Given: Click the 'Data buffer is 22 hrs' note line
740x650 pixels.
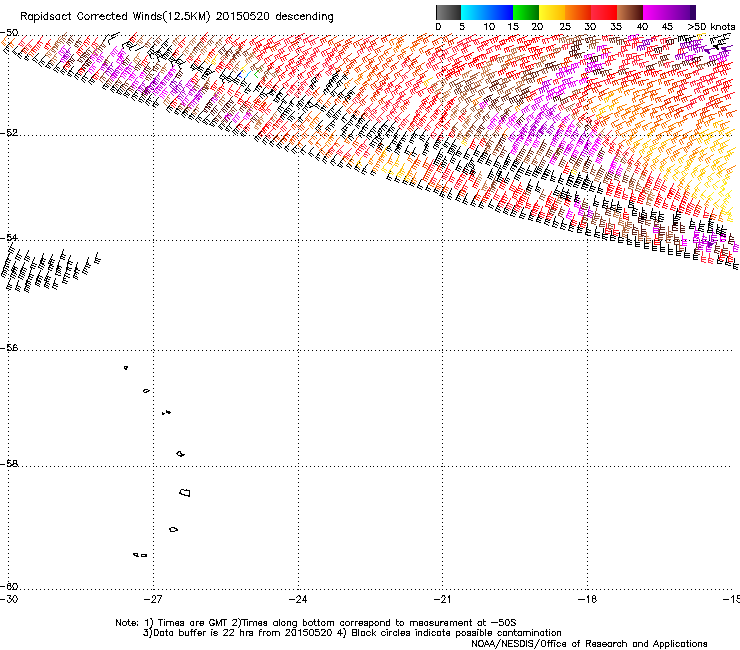Looking at the screenshot, I should [352, 633].
